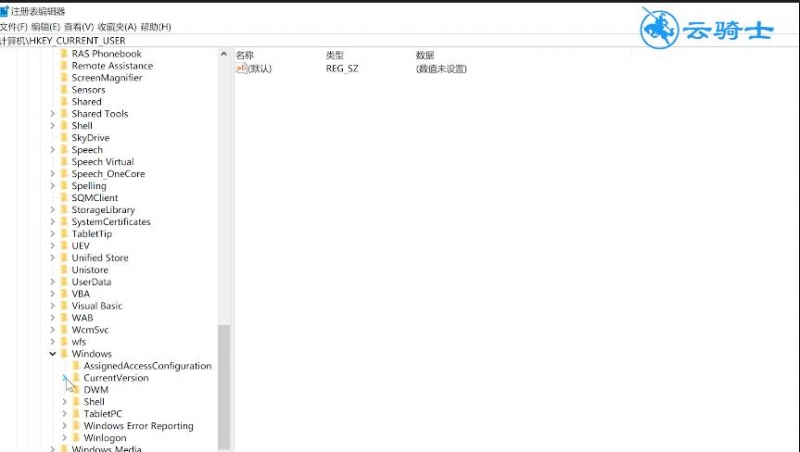Select the Winlogon key
800x452 pixels.
click(105, 438)
